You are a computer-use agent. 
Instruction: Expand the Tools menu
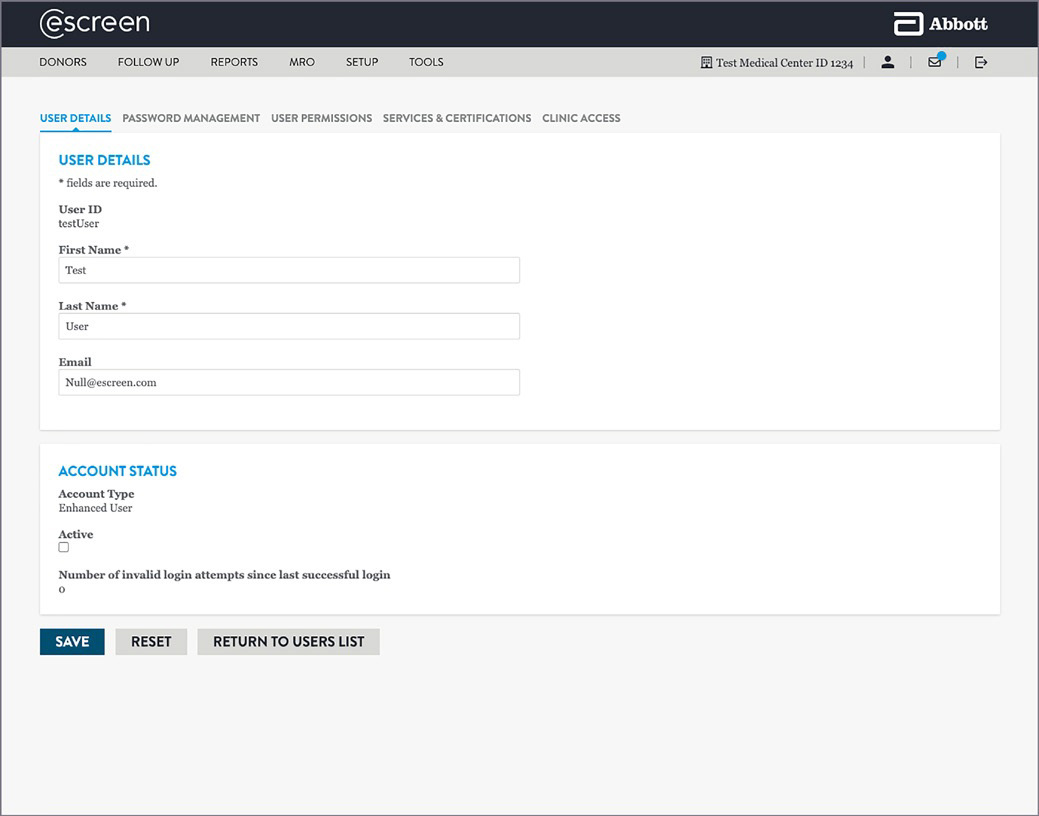tap(426, 62)
